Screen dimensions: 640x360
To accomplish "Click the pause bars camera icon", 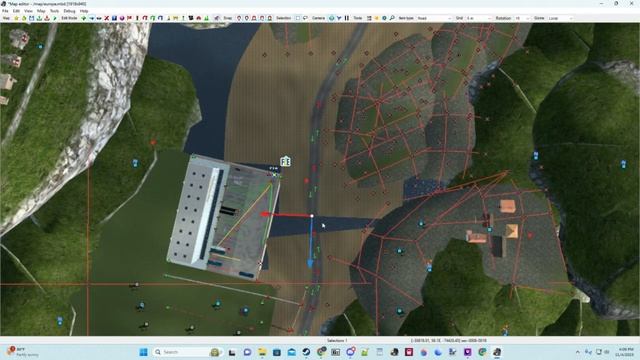I will (347, 18).
